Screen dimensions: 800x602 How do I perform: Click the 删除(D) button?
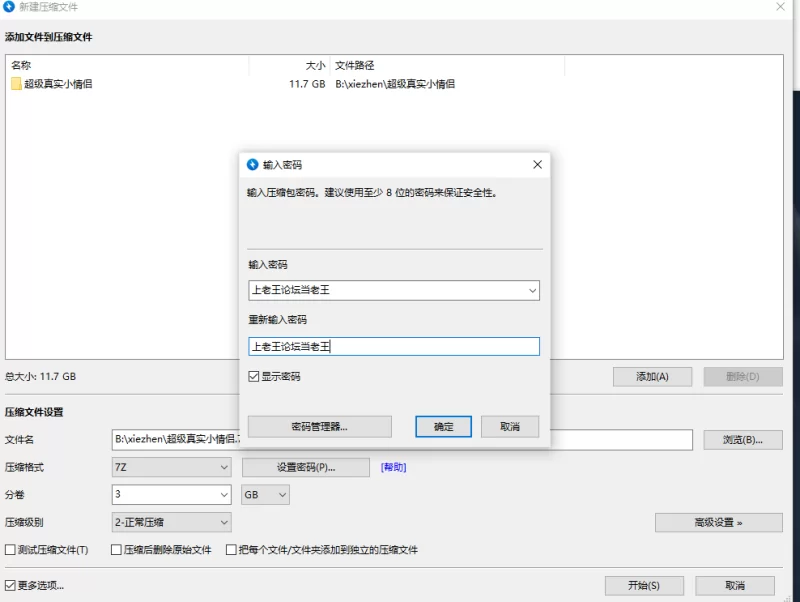(x=743, y=377)
